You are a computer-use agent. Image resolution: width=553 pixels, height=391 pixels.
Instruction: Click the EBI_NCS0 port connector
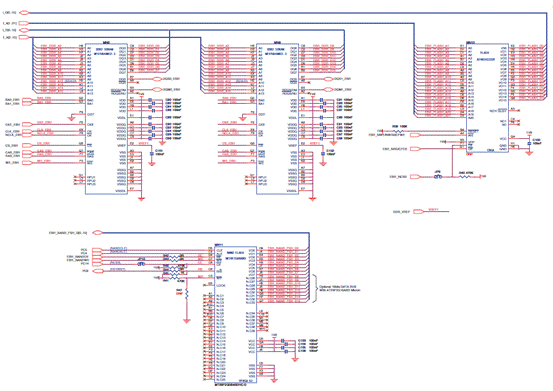coord(415,177)
